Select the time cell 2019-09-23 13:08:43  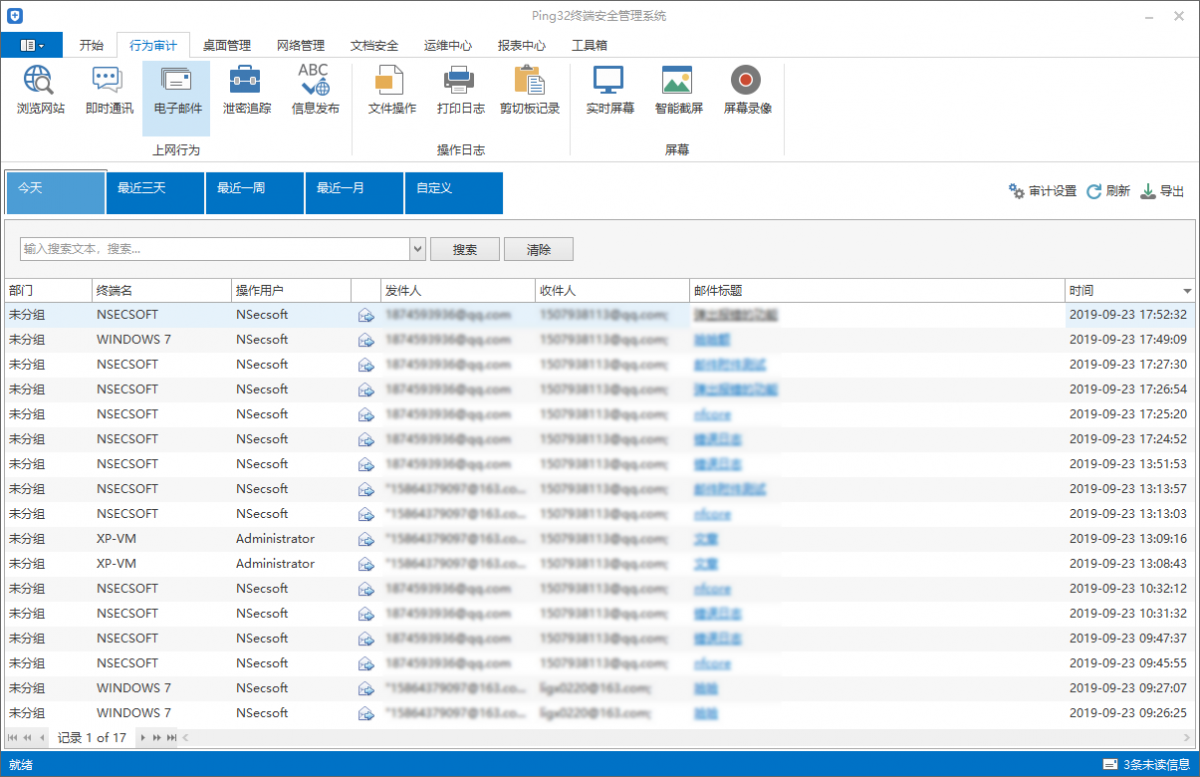coord(1128,564)
